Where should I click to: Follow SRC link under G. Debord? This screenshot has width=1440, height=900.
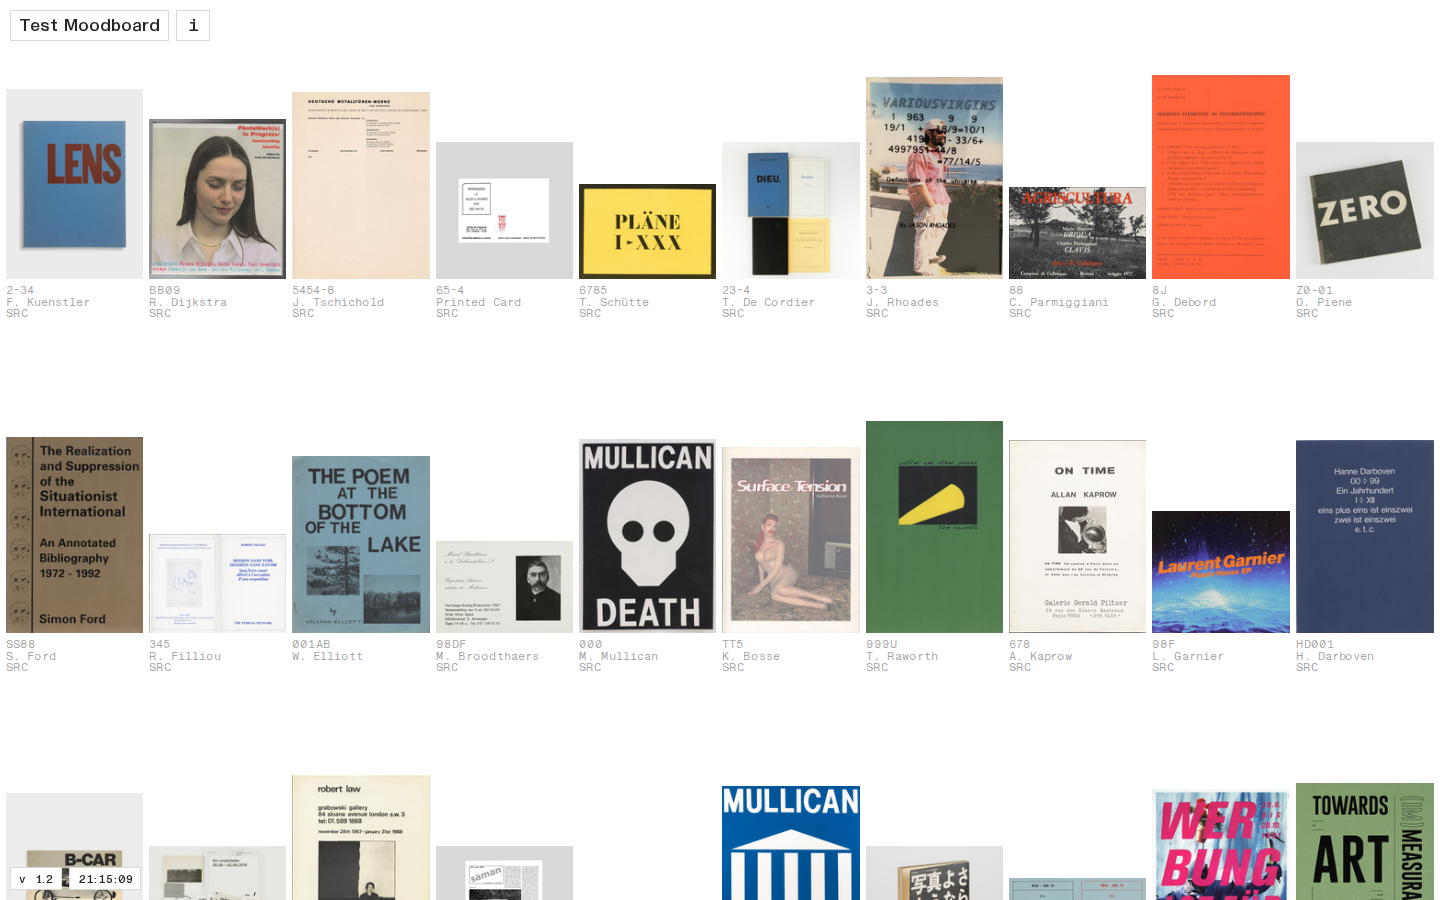1163,314
